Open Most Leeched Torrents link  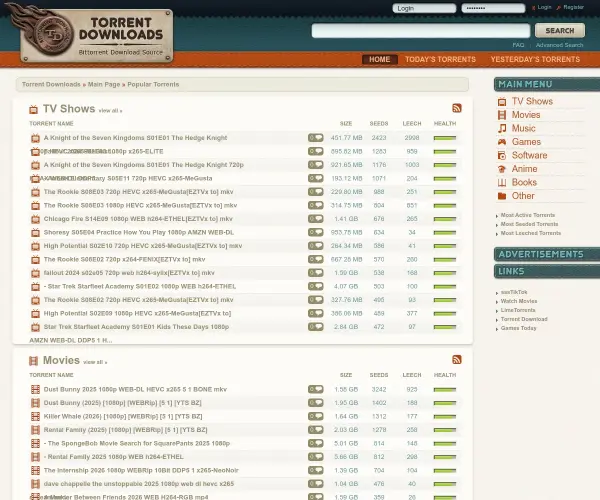(531, 233)
